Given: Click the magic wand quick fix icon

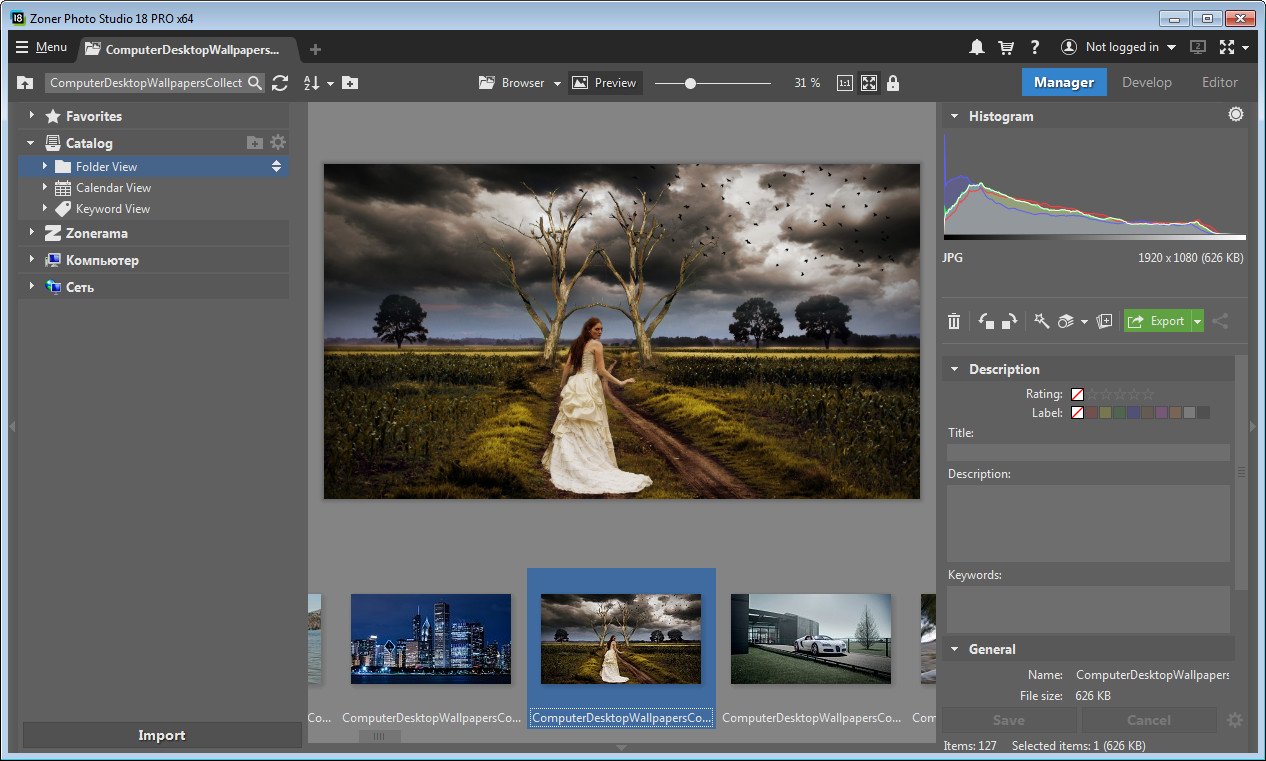Looking at the screenshot, I should [1041, 321].
